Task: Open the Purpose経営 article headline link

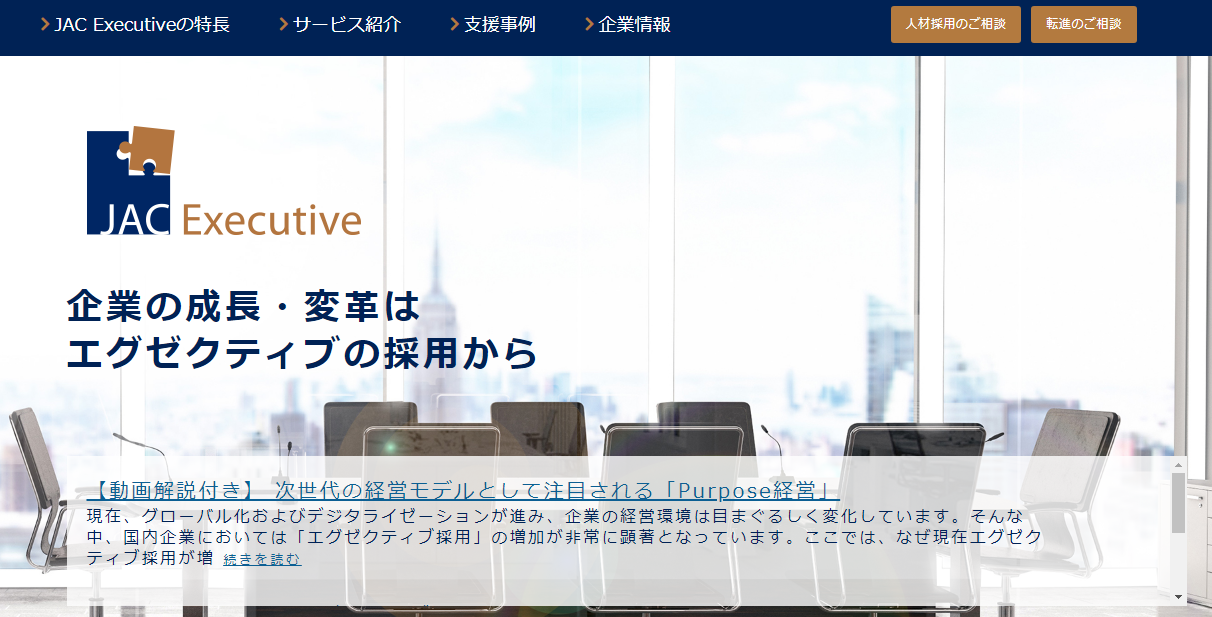Action: pyautogui.click(x=463, y=491)
